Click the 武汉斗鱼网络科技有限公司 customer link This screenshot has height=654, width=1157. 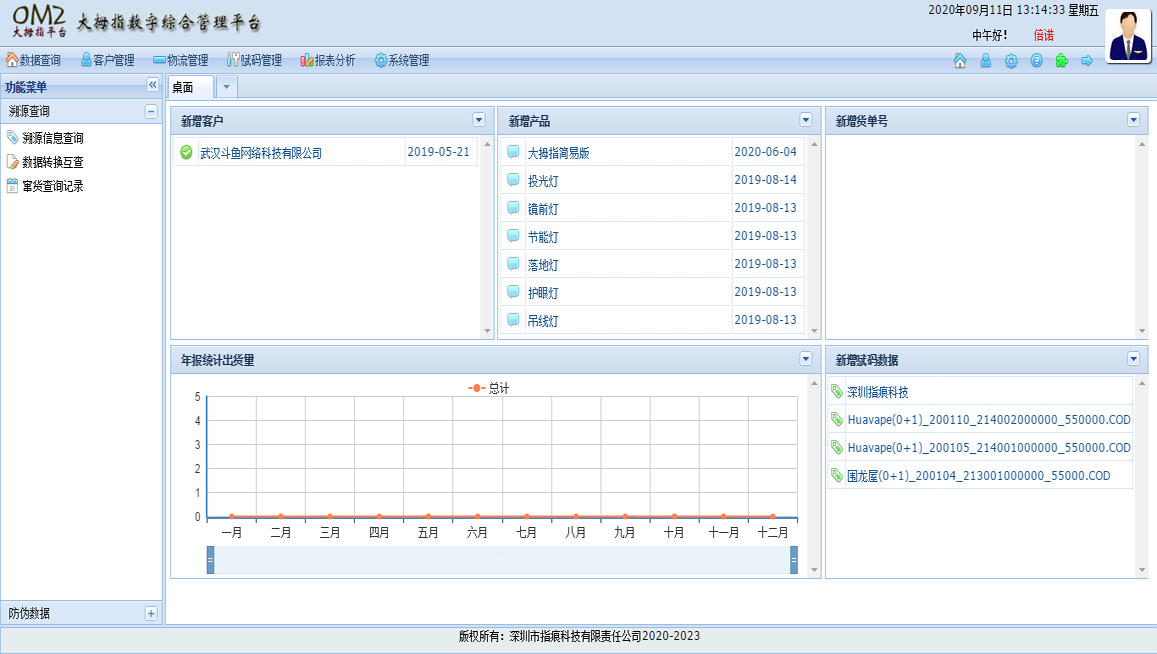pyautogui.click(x=261, y=153)
